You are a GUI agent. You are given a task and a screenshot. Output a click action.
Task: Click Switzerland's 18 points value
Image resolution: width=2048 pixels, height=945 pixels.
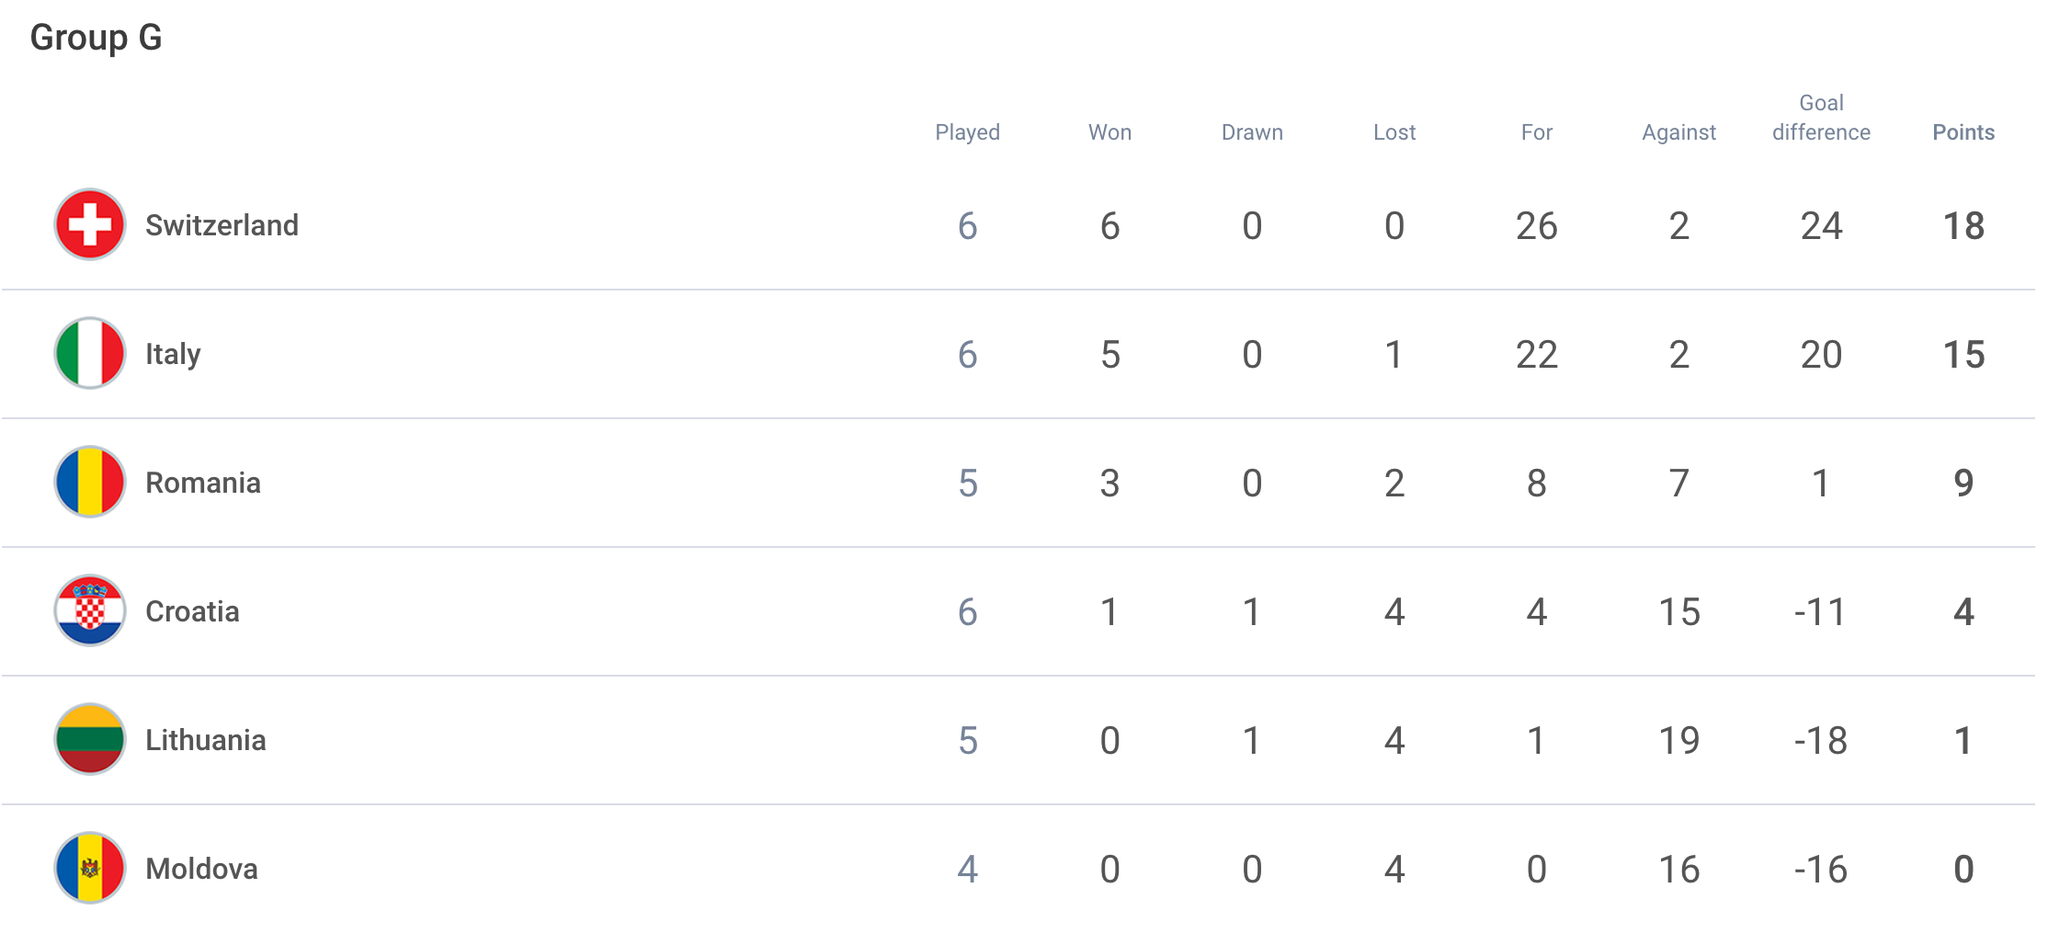click(1963, 226)
